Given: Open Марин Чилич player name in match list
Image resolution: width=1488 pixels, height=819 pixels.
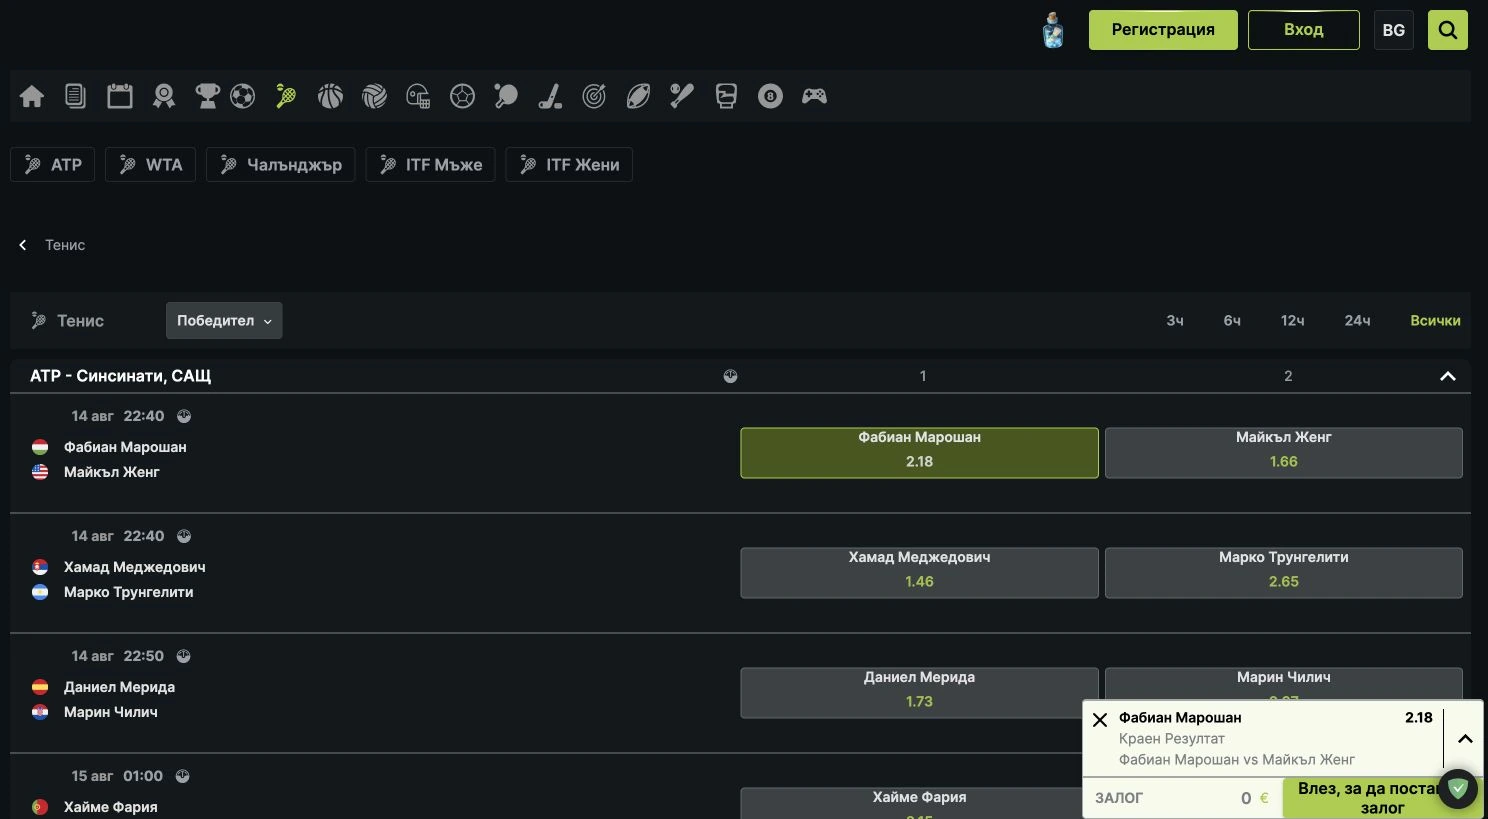Looking at the screenshot, I should [x=111, y=712].
